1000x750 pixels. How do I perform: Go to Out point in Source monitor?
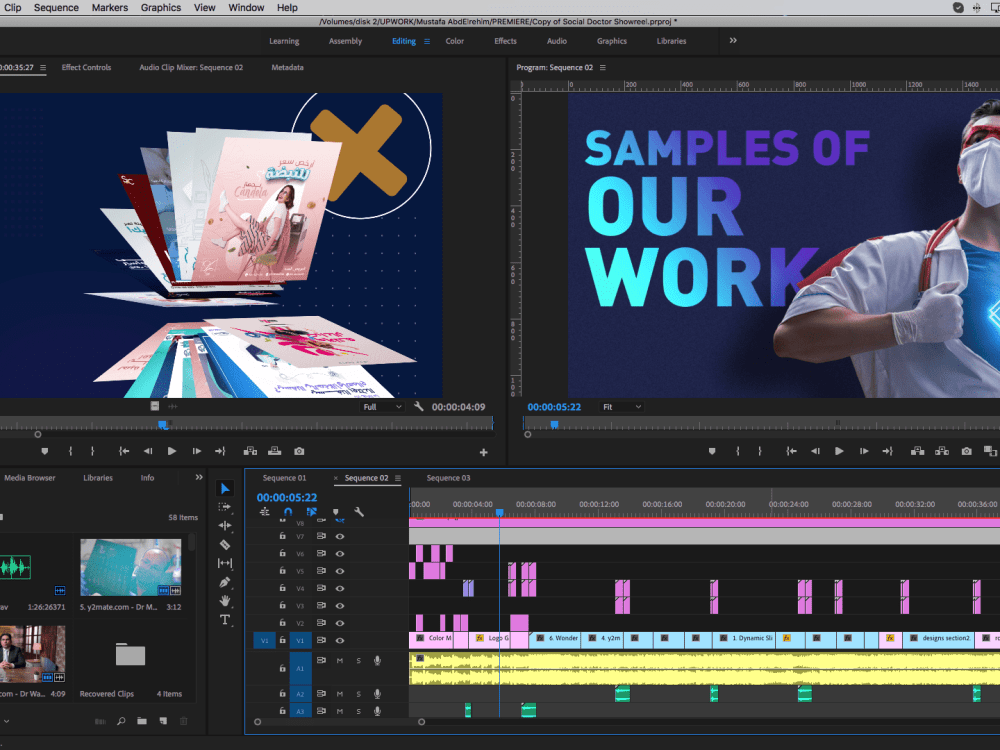click(220, 451)
